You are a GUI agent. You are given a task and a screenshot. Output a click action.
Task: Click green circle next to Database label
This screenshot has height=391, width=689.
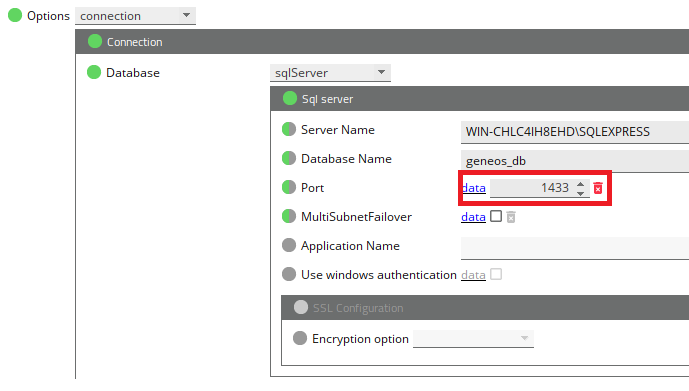tap(94, 72)
